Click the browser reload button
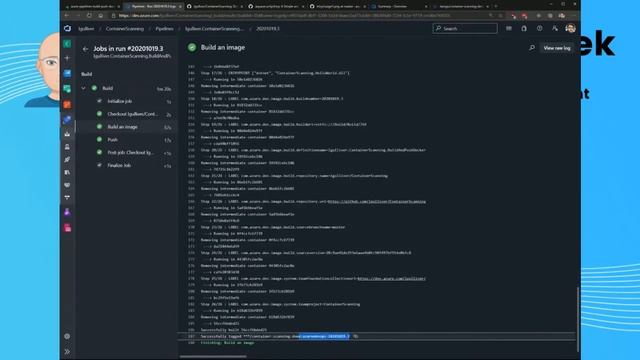This screenshot has width=640, height=360. click(89, 16)
